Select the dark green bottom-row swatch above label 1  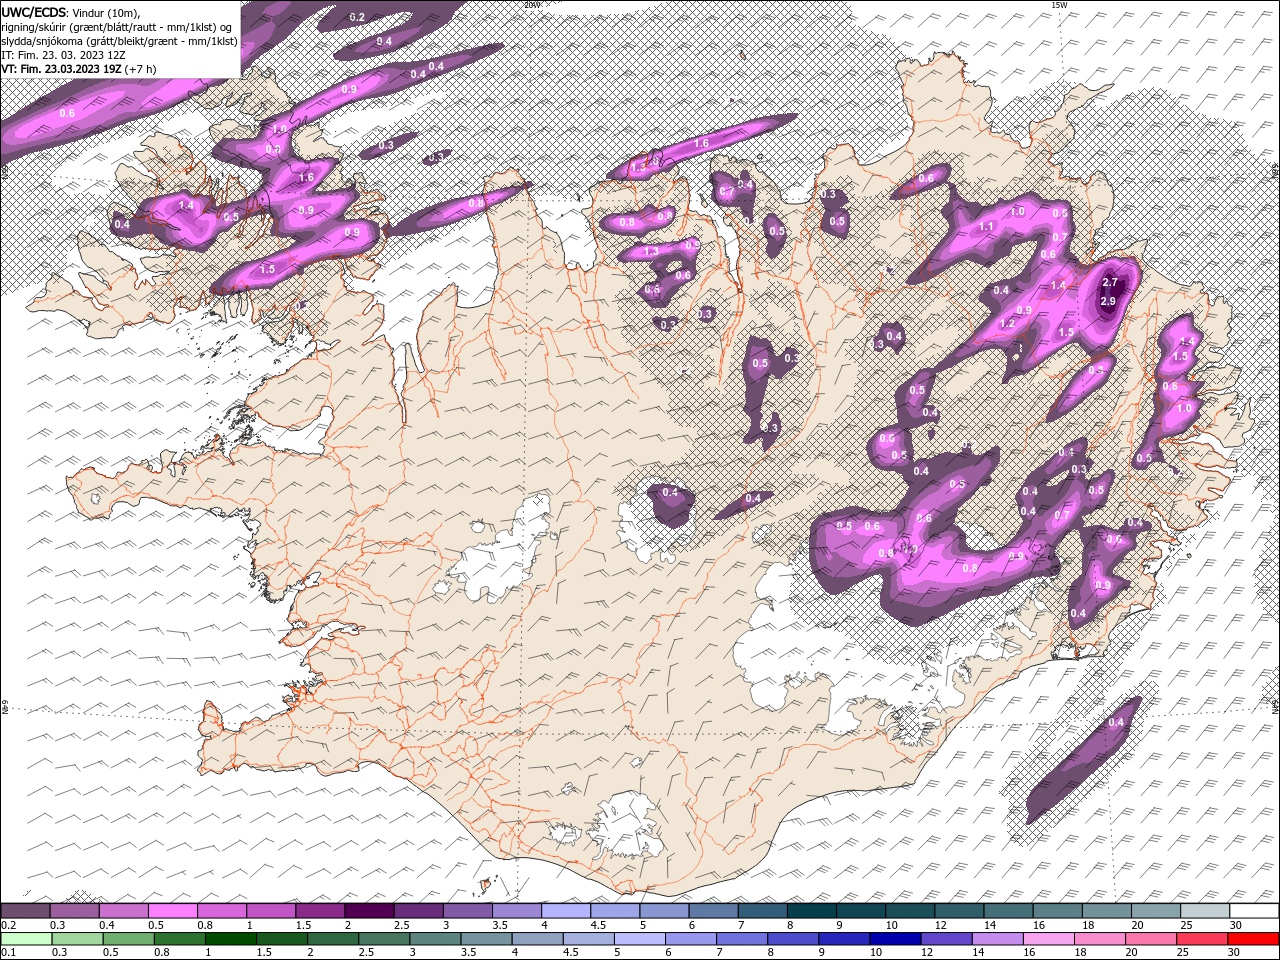click(232, 939)
